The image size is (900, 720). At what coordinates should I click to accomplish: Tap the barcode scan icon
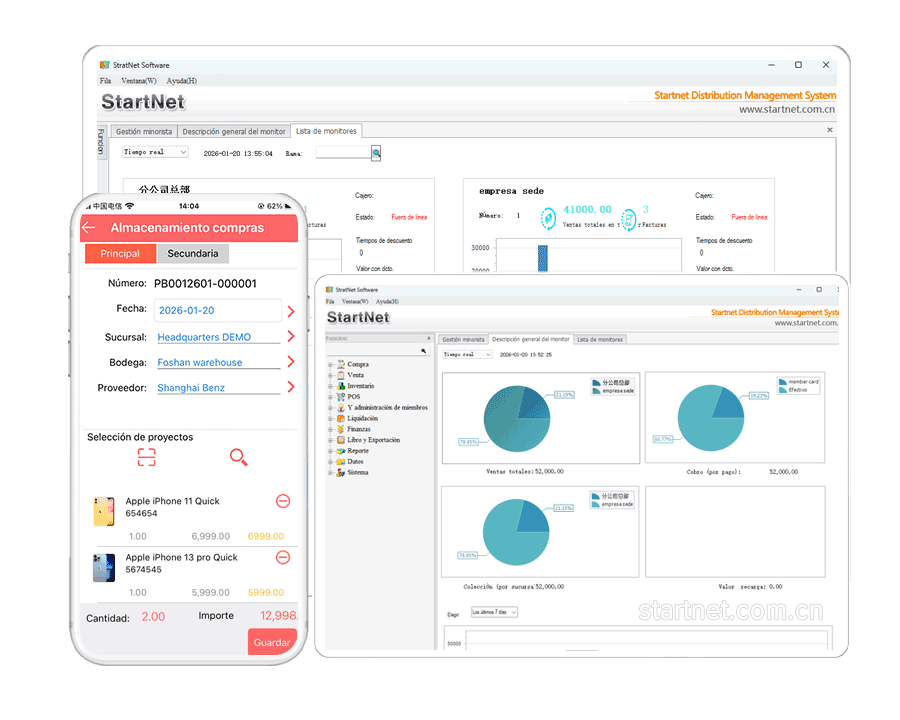tap(147, 457)
